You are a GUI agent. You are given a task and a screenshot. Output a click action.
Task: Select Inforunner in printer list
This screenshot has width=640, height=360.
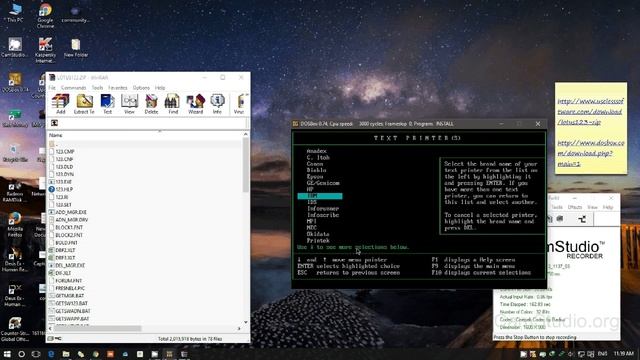(x=323, y=209)
